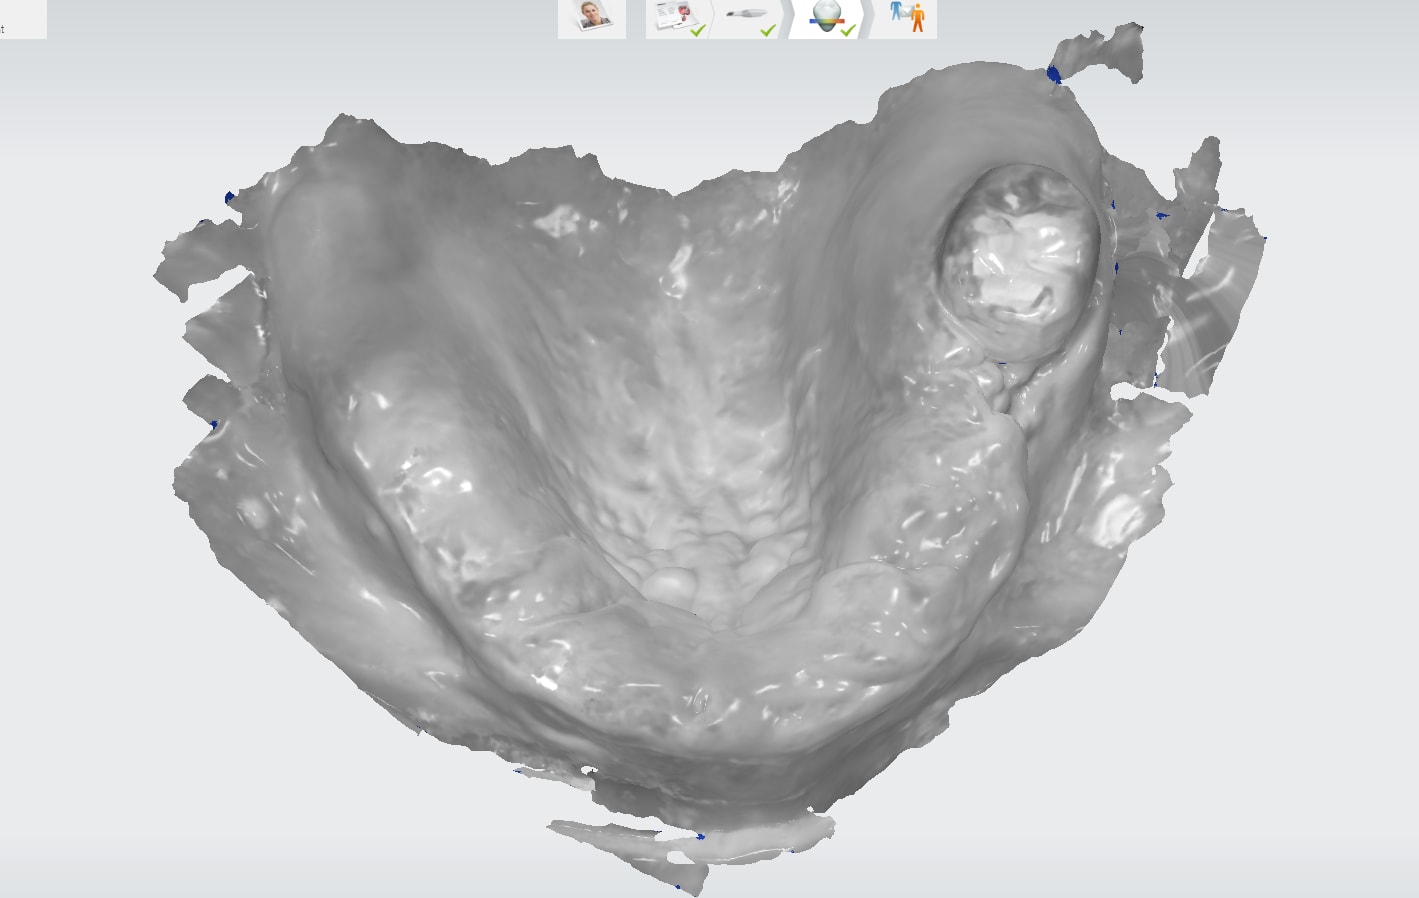Click the collapsed panel tab in top-left corner
The width and height of the screenshot is (1419, 898).
coord(22,19)
